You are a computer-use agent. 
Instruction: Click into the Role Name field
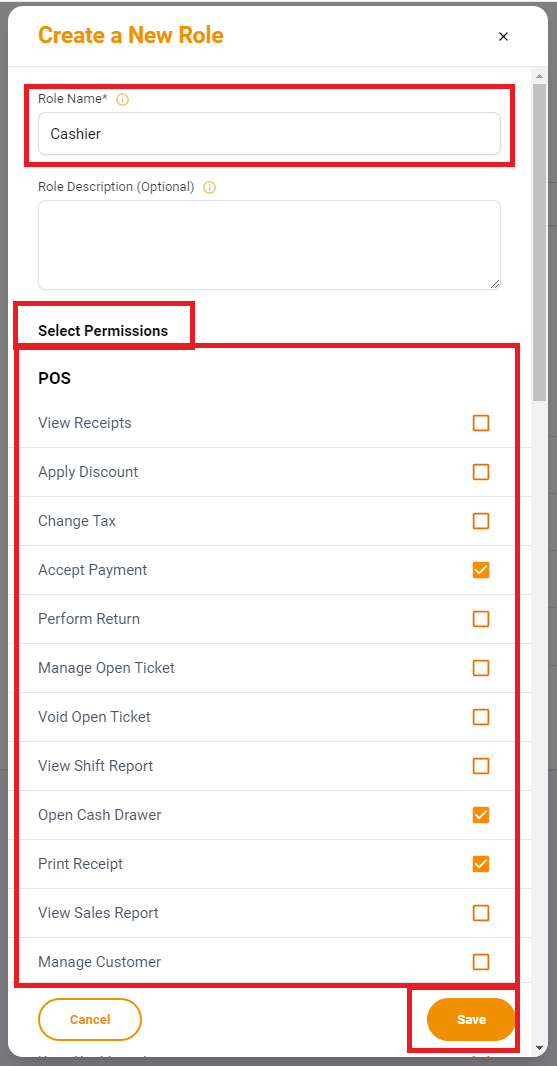269,134
